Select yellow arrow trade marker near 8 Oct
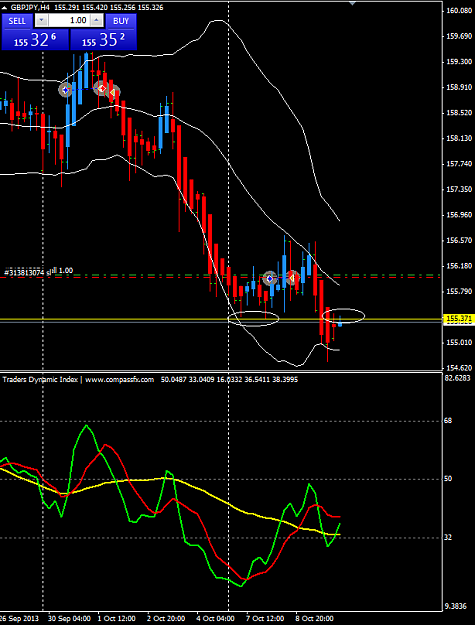Viewport: 475px width, 625px height. [292, 277]
